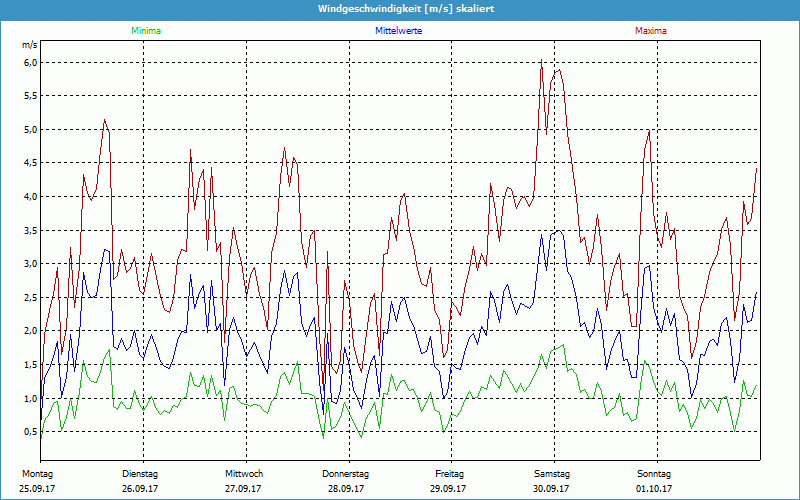Click the 2,5 y-axis value
The width and height of the screenshot is (800, 500).
(x=31, y=297)
